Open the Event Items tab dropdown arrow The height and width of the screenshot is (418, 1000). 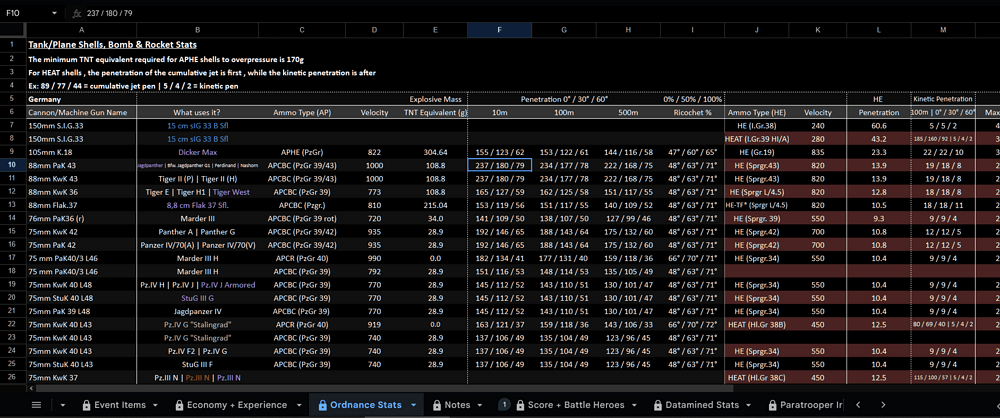pyautogui.click(x=154, y=405)
